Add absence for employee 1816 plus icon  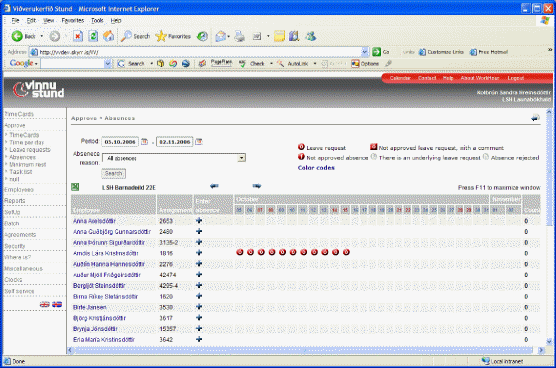(199, 253)
